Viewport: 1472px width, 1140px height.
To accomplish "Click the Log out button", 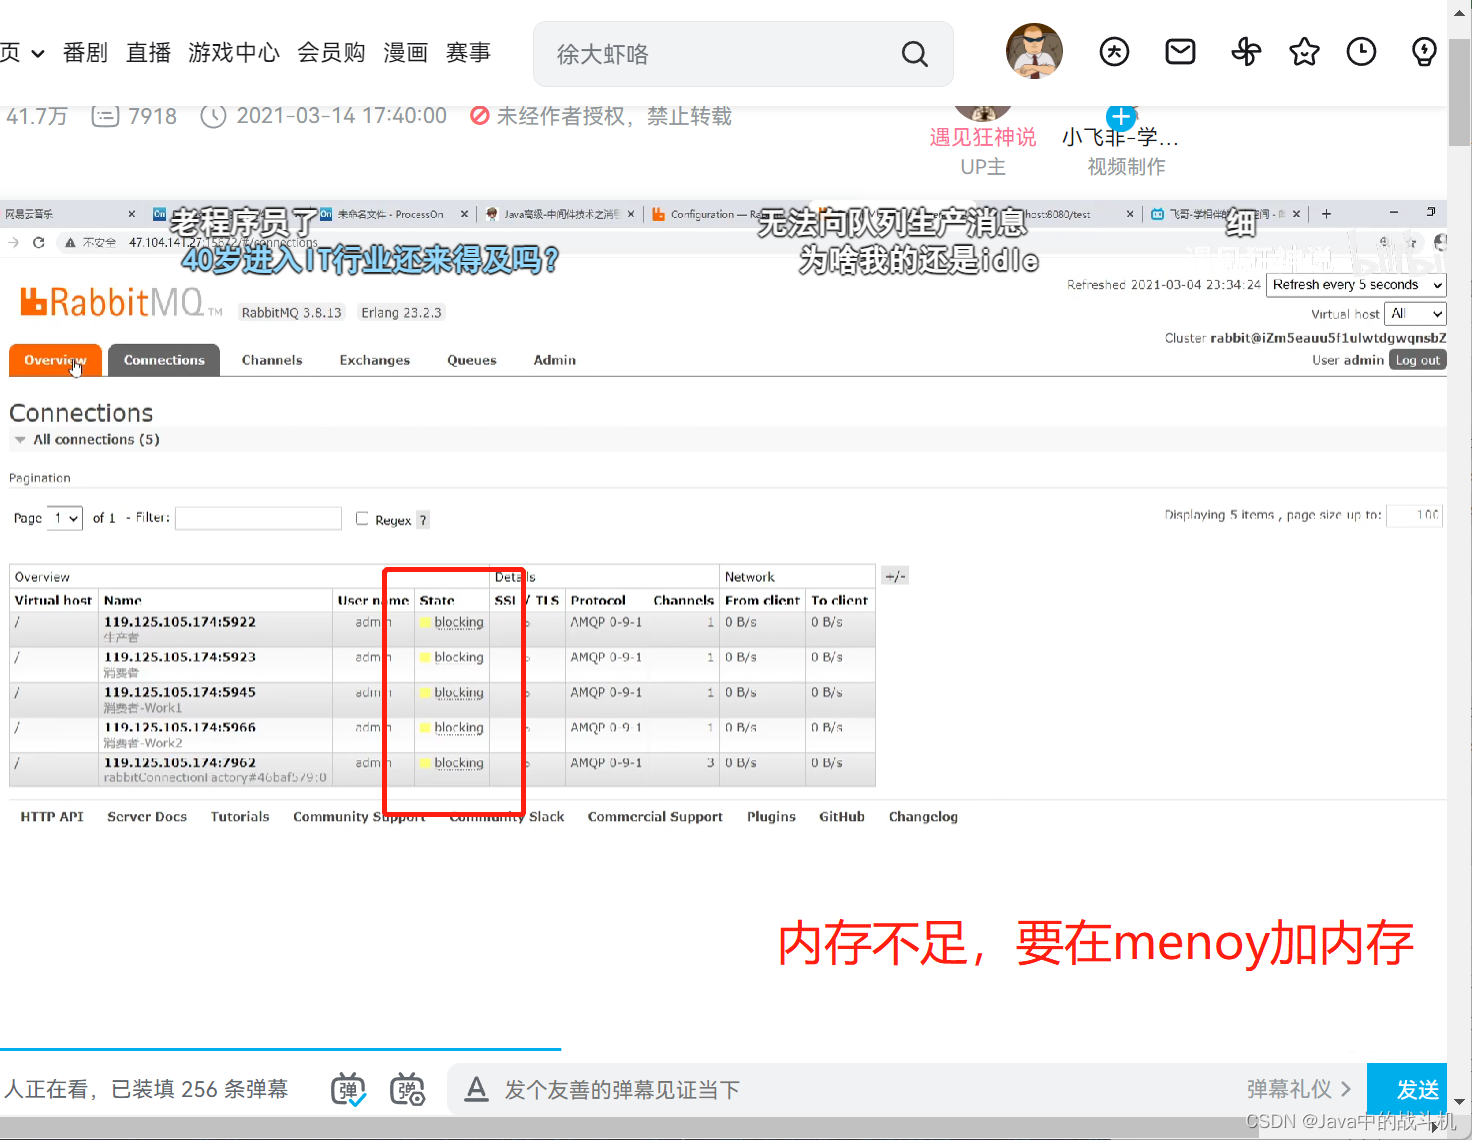I will (x=1418, y=360).
